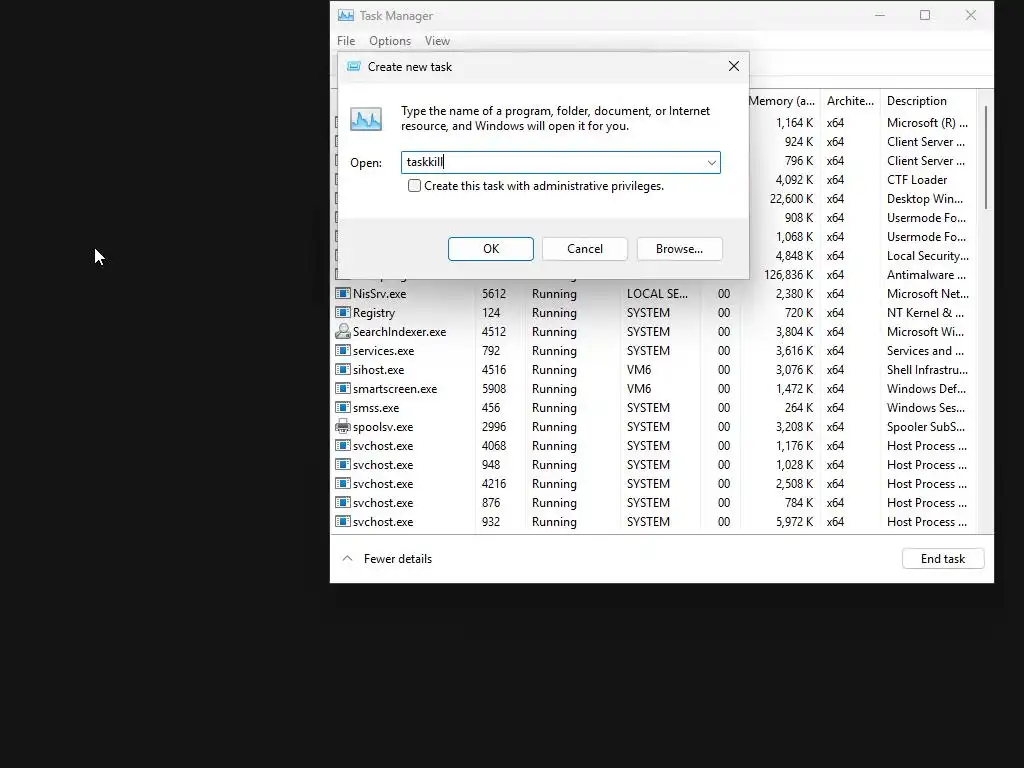1024x768 pixels.
Task: Click memory value 126,836 K
Action: [788, 275]
